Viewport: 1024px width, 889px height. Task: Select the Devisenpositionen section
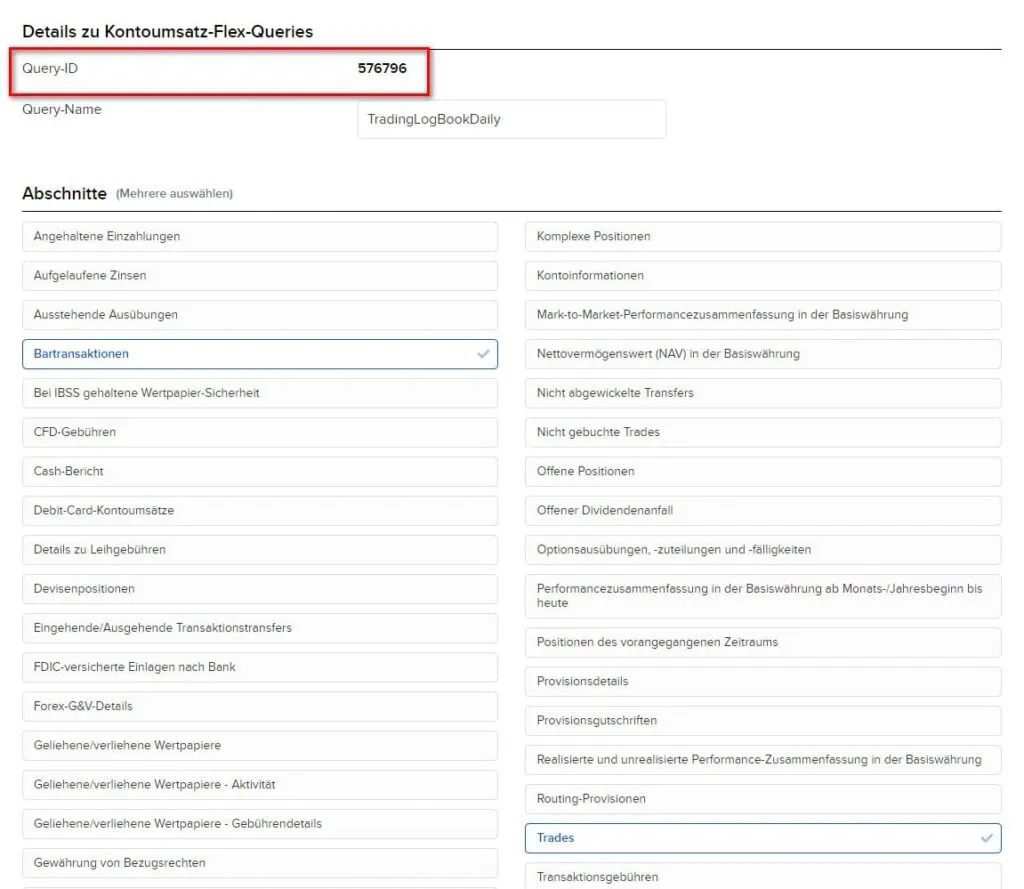coord(260,589)
